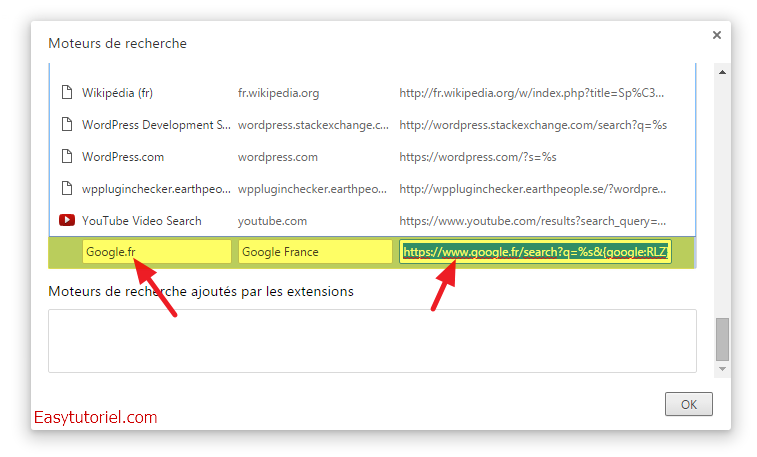Select fr.wikipedia.org keyword
The width and height of the screenshot is (757, 457).
tap(279, 93)
